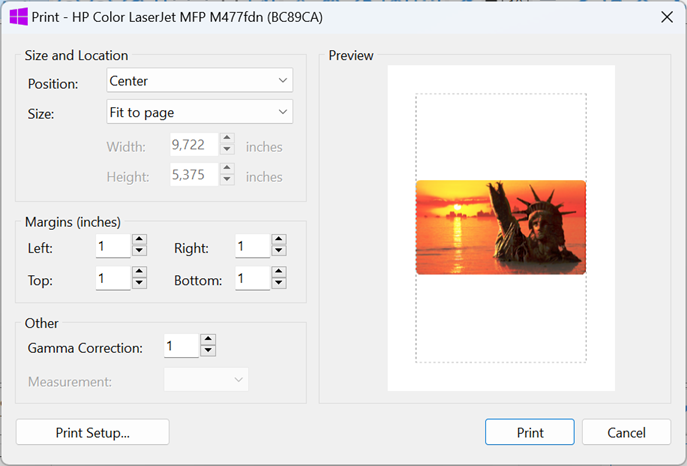The image size is (687, 466).
Task: Expand the Size dropdown showing Fit to page
Action: click(x=199, y=112)
